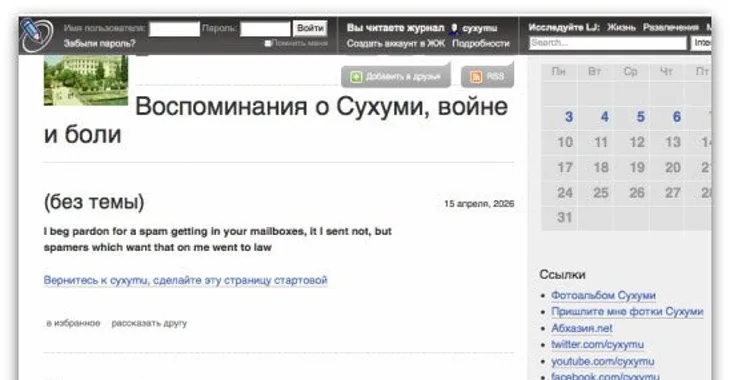Click calendar day 17
Image resolution: width=730 pixels, height=380 pixels.
[x=565, y=167]
